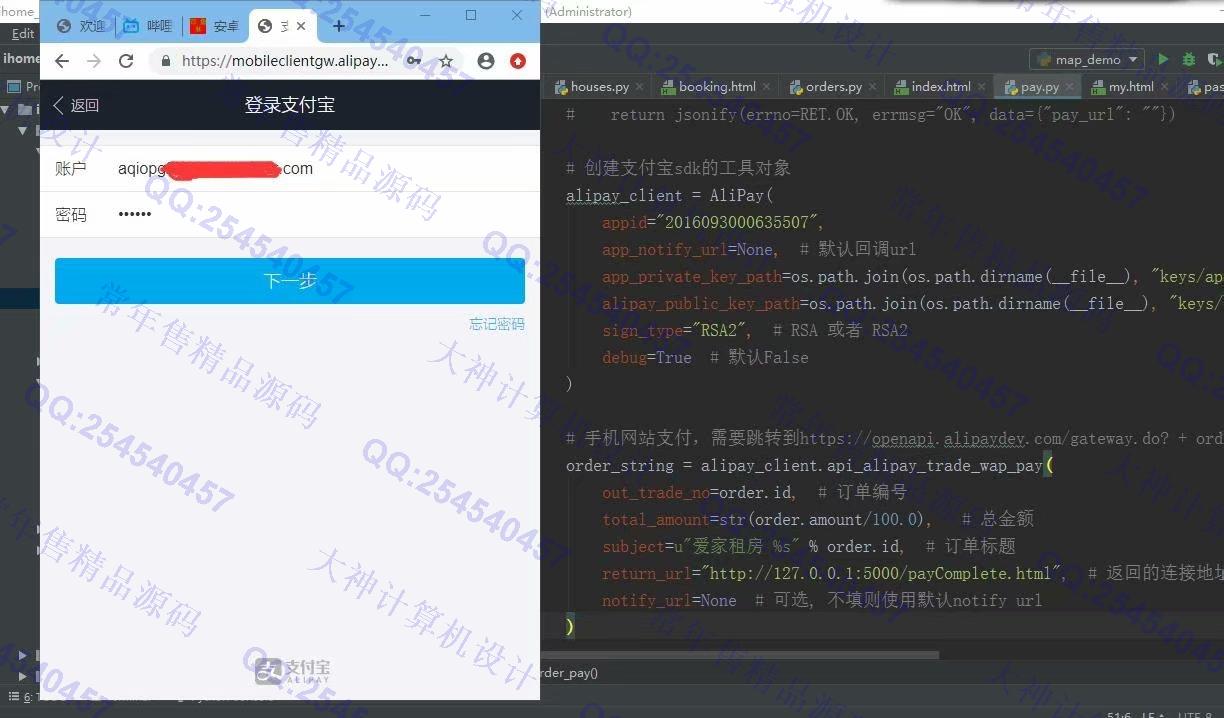Click the comment '# 创建支付宝sdk的工具对象'

[678, 168]
